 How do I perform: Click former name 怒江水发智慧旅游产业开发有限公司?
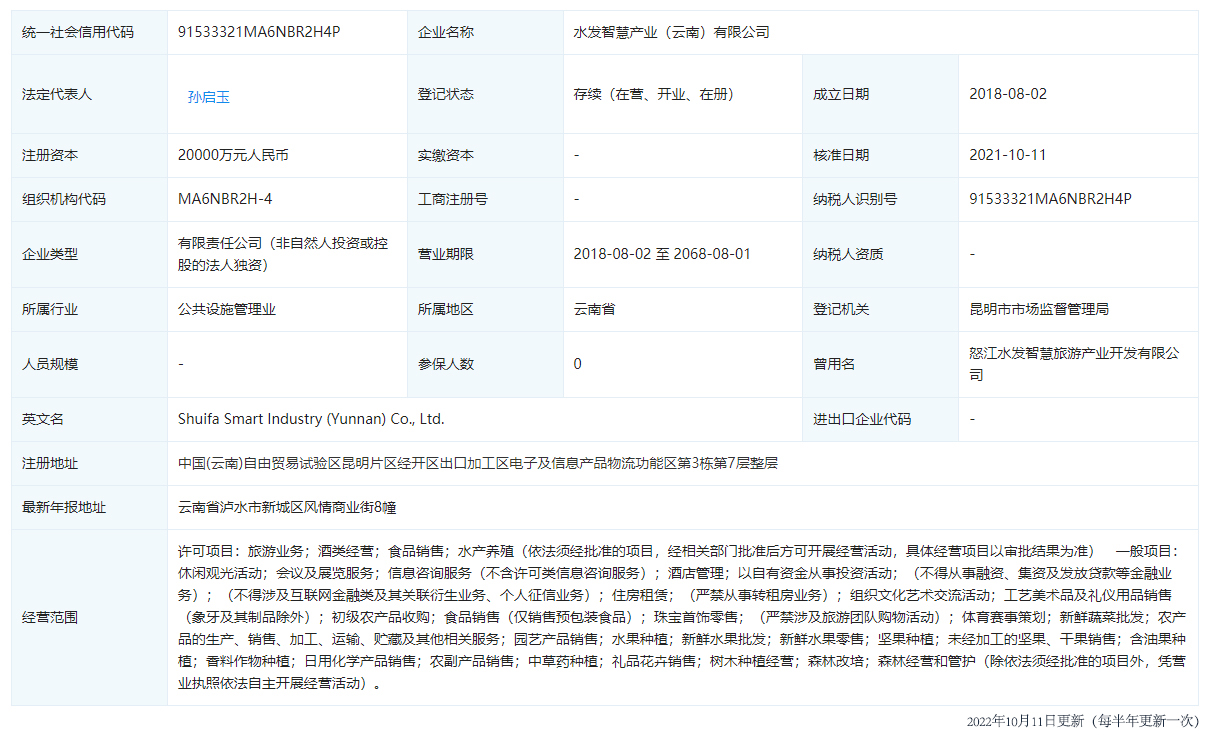1074,364
